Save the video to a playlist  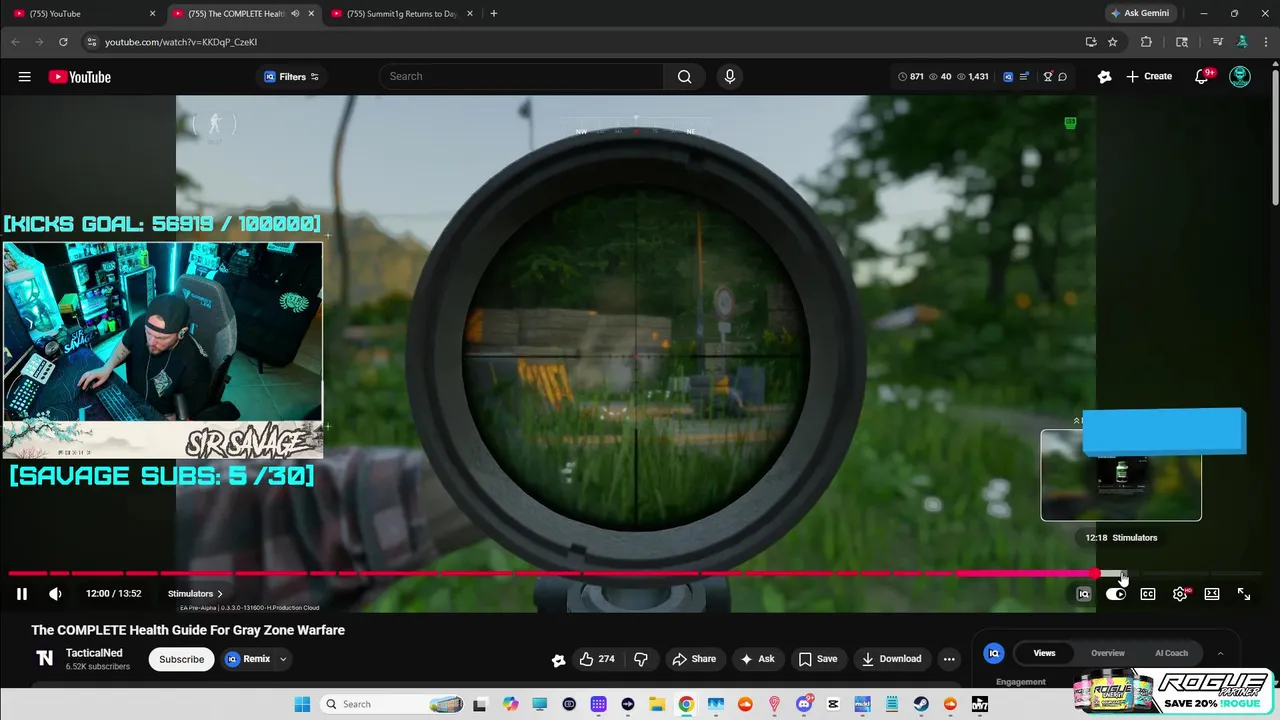[x=817, y=659]
